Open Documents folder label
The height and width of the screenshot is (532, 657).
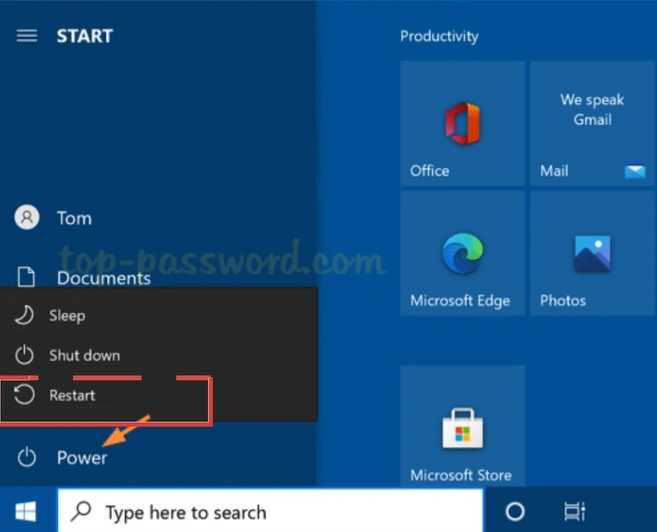coord(104,278)
